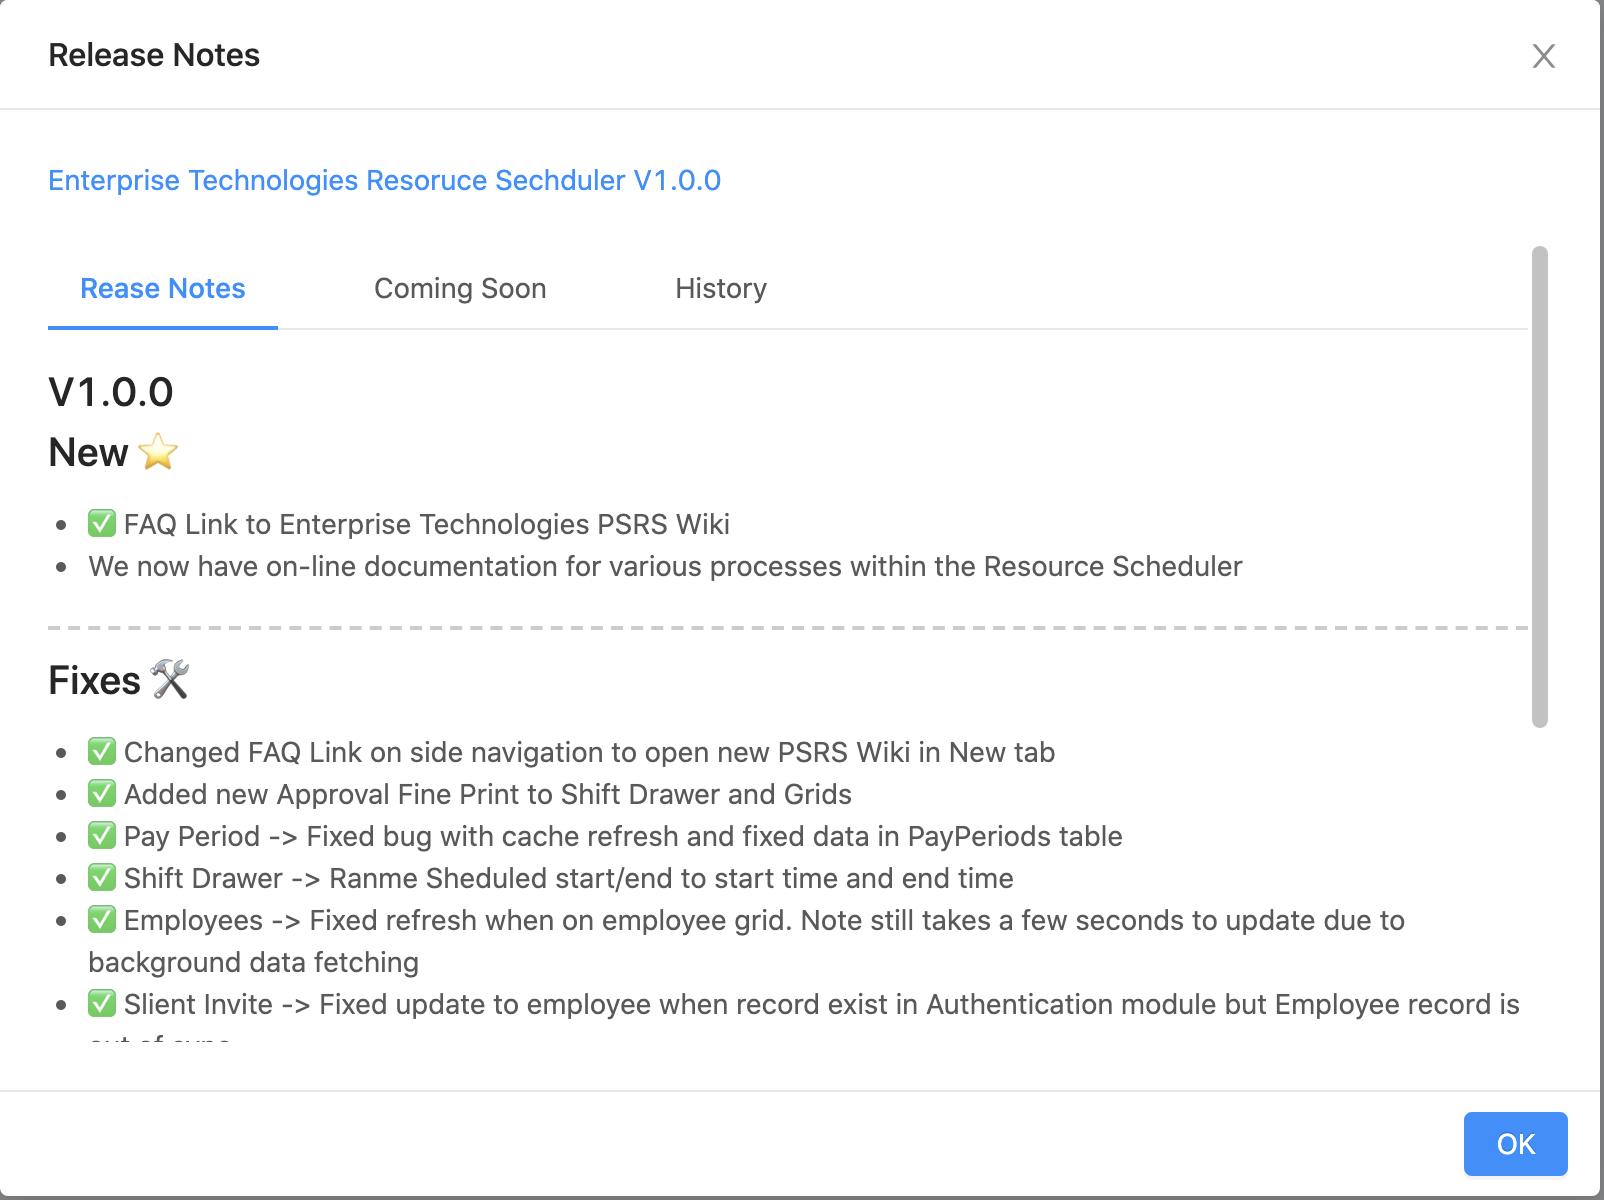Open the History tab
The height and width of the screenshot is (1200, 1604).
720,288
